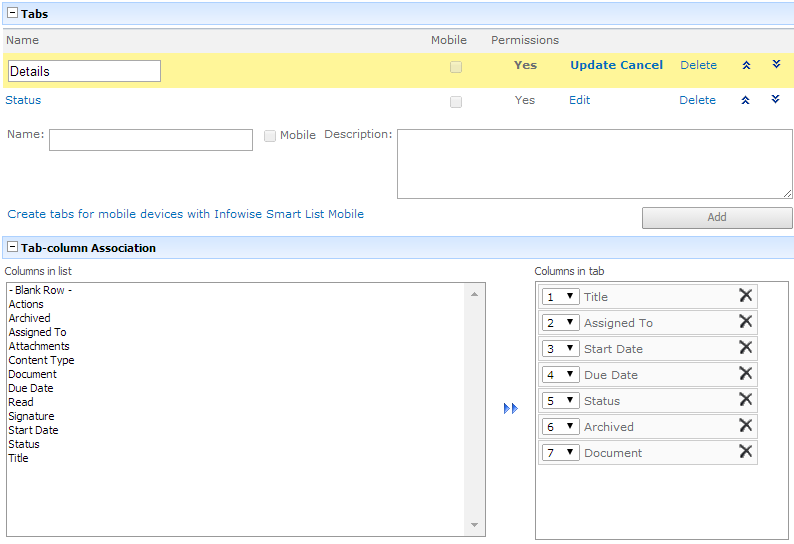The image size is (794, 544).
Task: Collapse the Tab-column Association section
Action: 13,247
